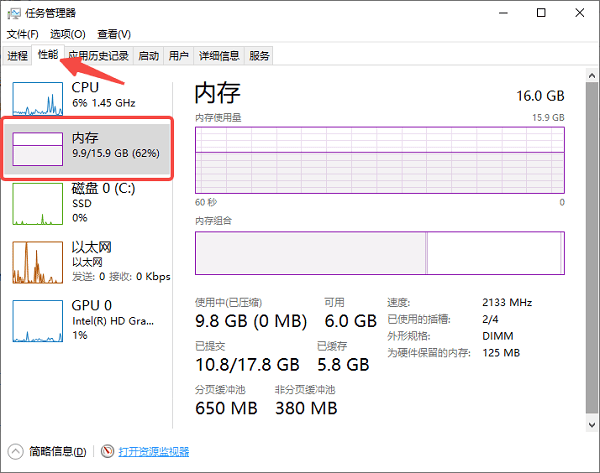Select the 以太网 network graph thumbnail
The height and width of the screenshot is (473, 600).
37,261
